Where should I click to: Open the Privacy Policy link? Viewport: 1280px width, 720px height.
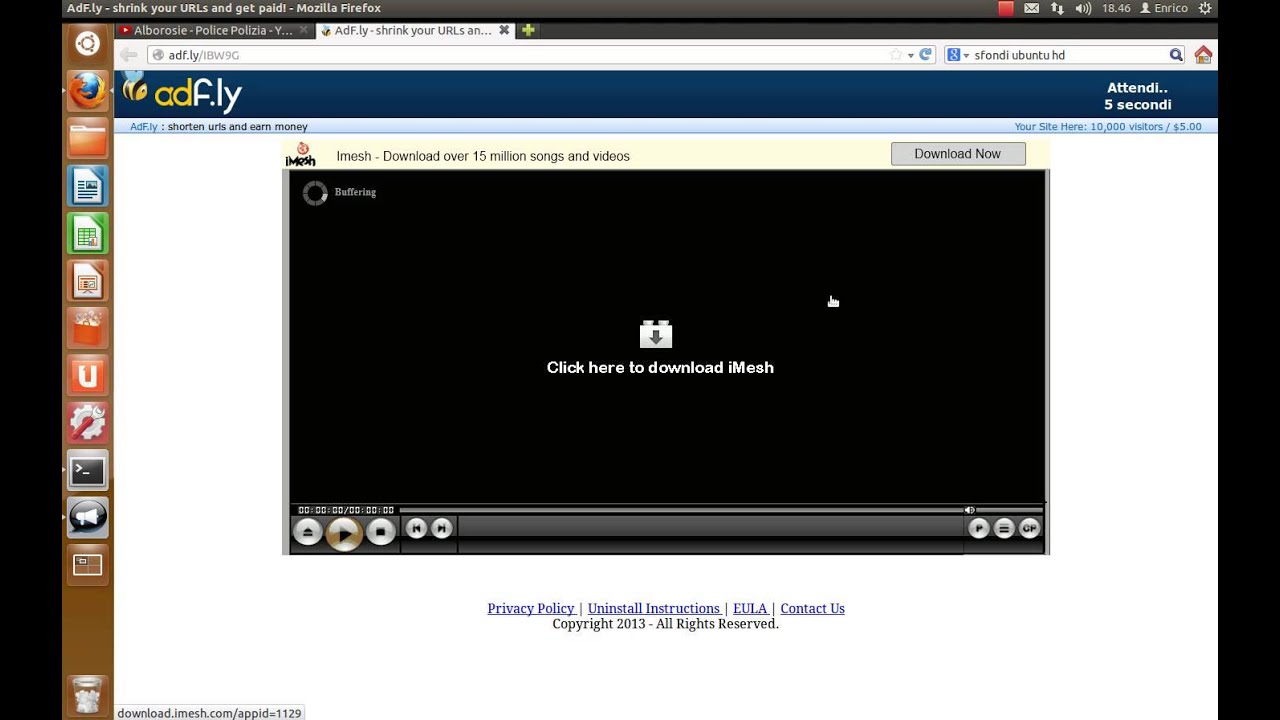(x=531, y=608)
